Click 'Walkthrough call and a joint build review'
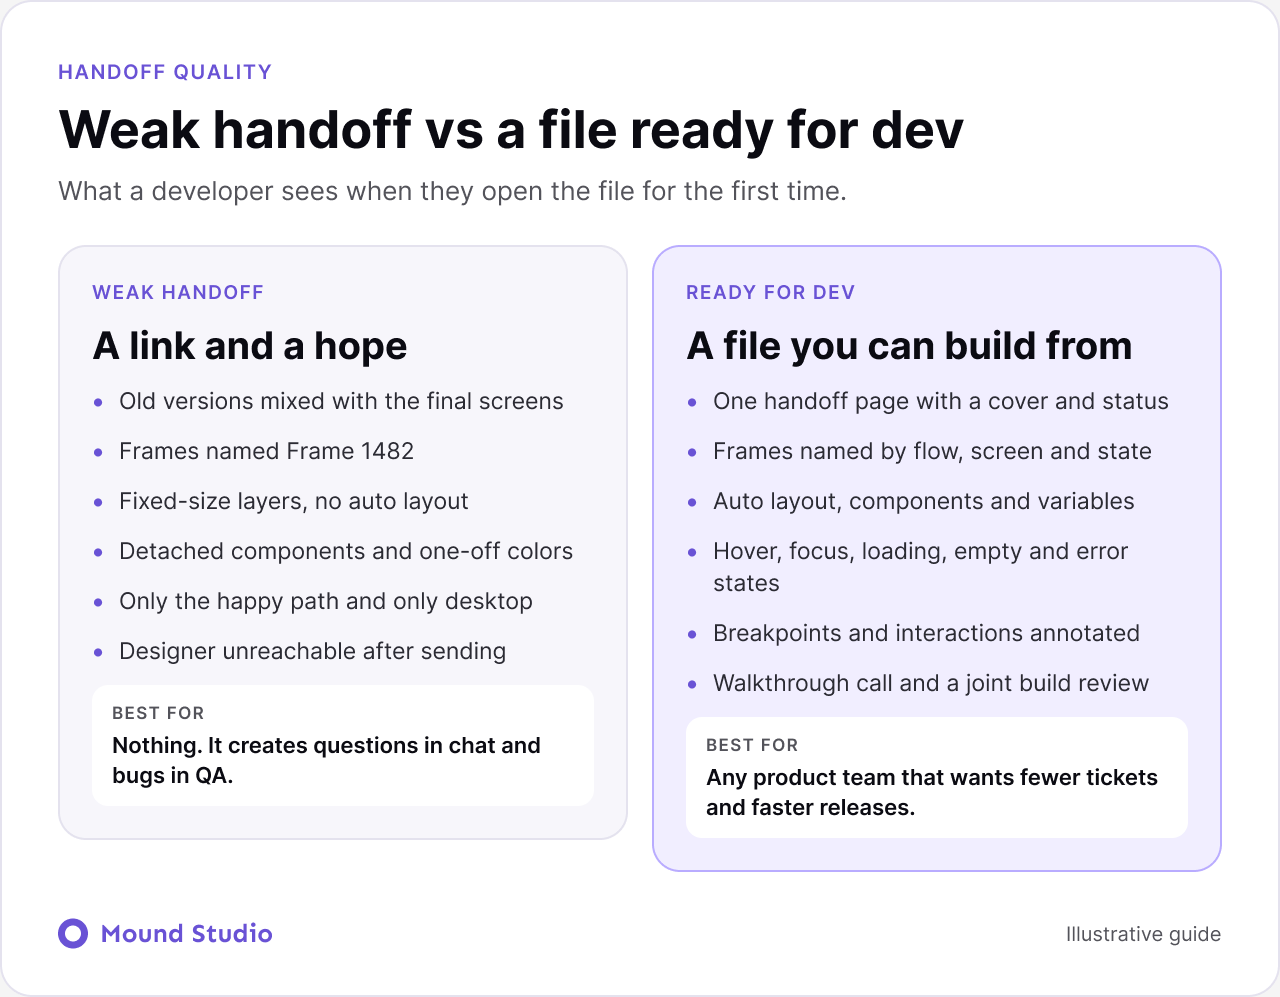 coord(931,683)
